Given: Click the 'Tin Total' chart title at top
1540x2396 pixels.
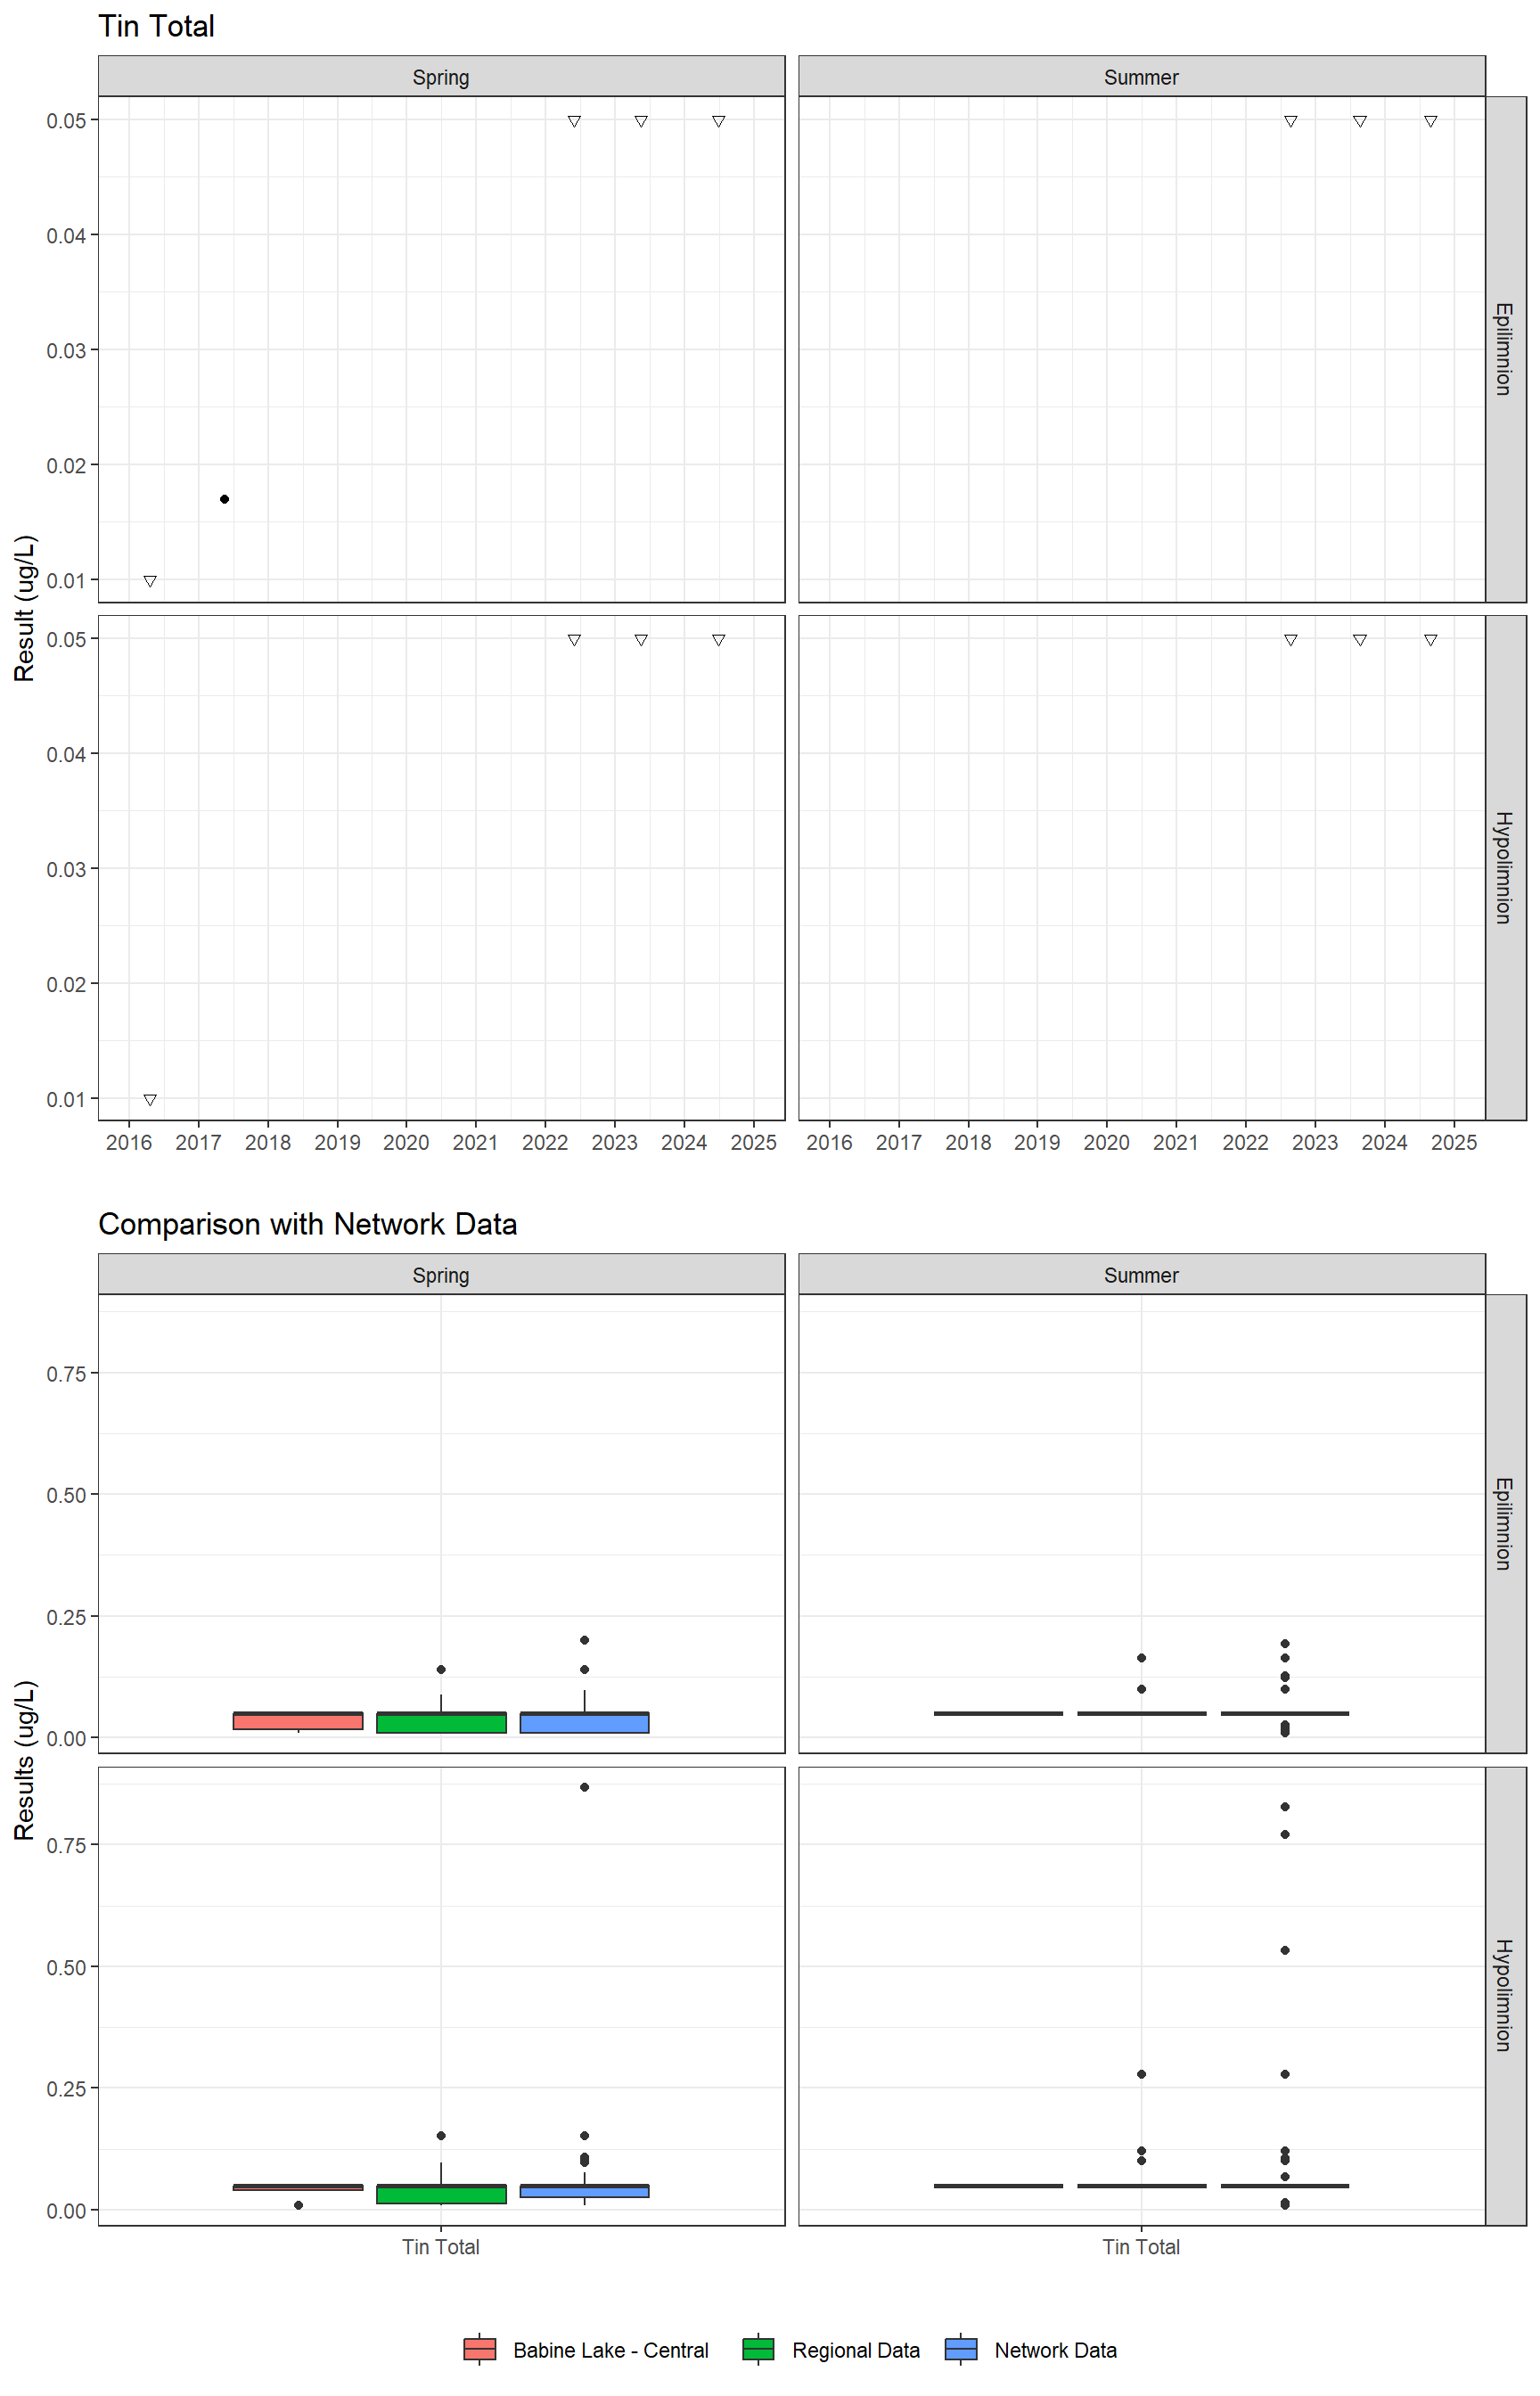Looking at the screenshot, I should pos(156,26).
